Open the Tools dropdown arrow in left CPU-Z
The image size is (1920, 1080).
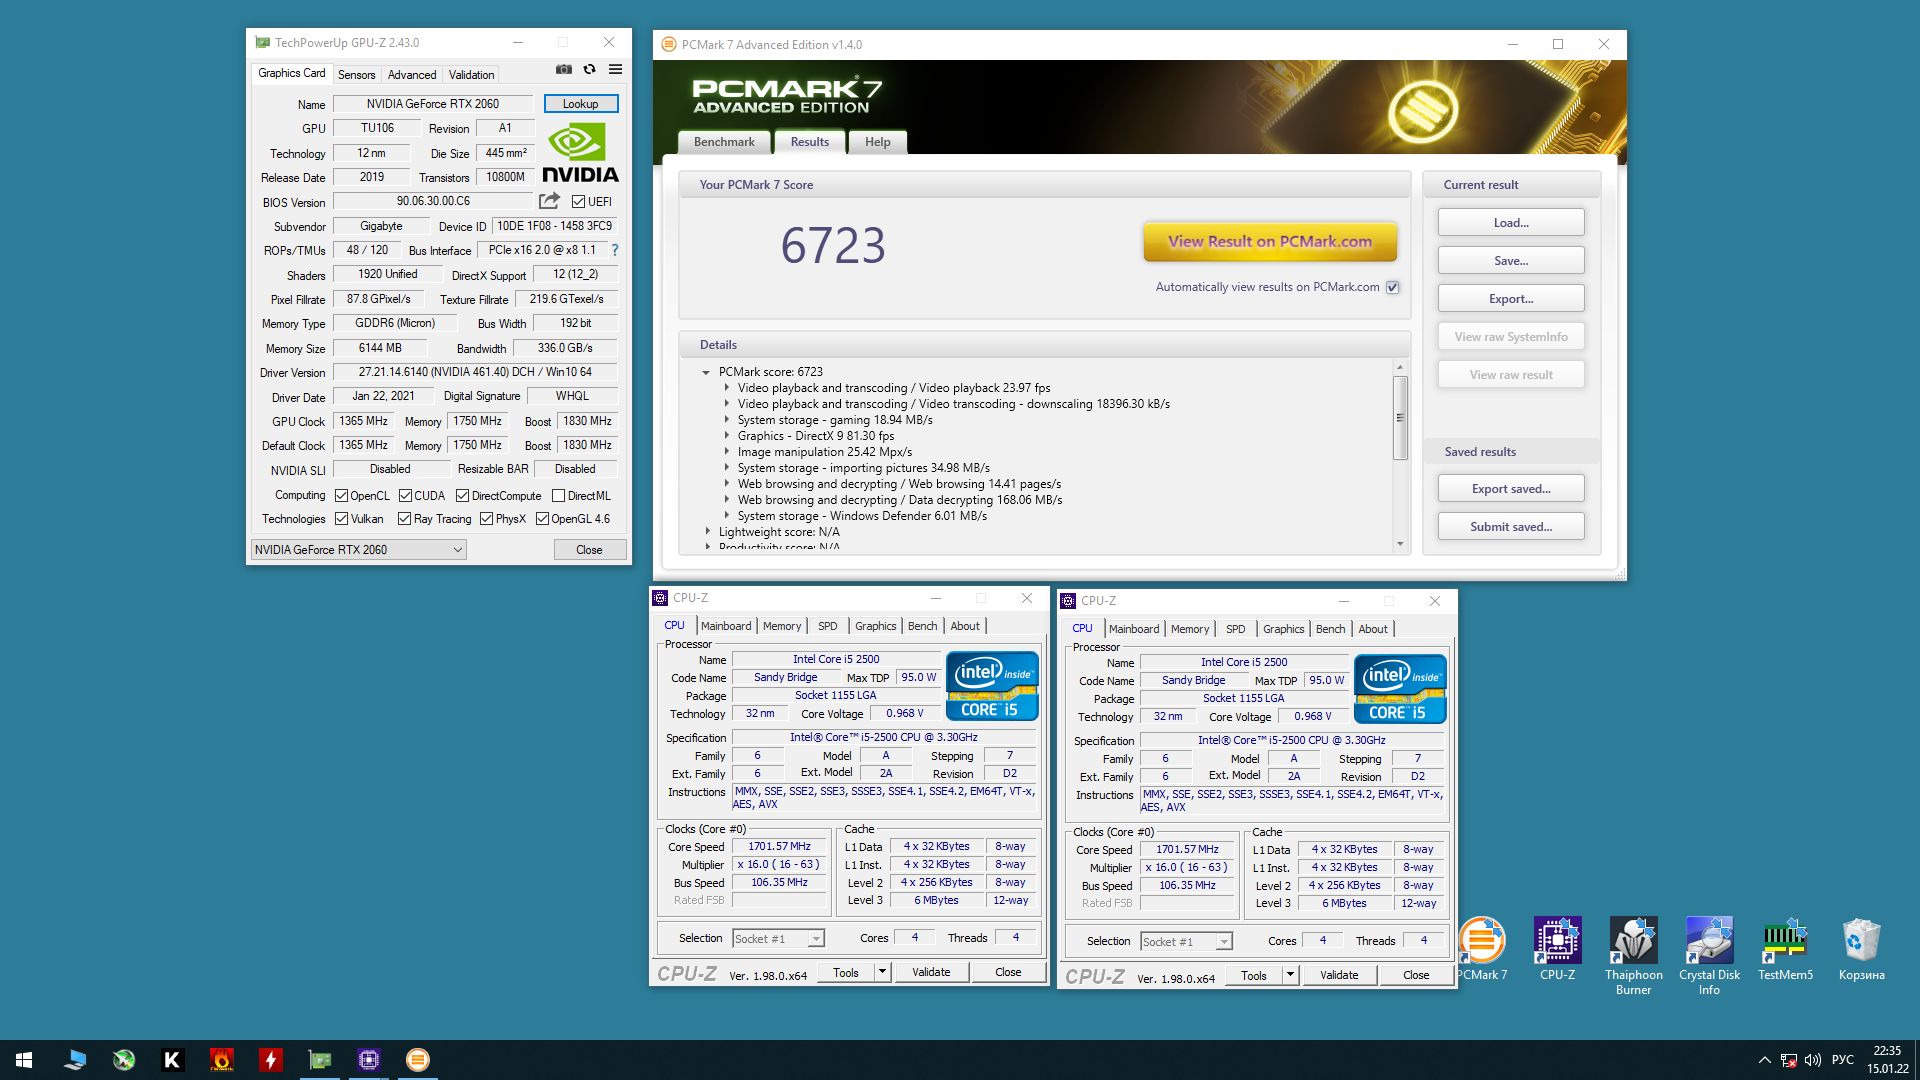882,972
